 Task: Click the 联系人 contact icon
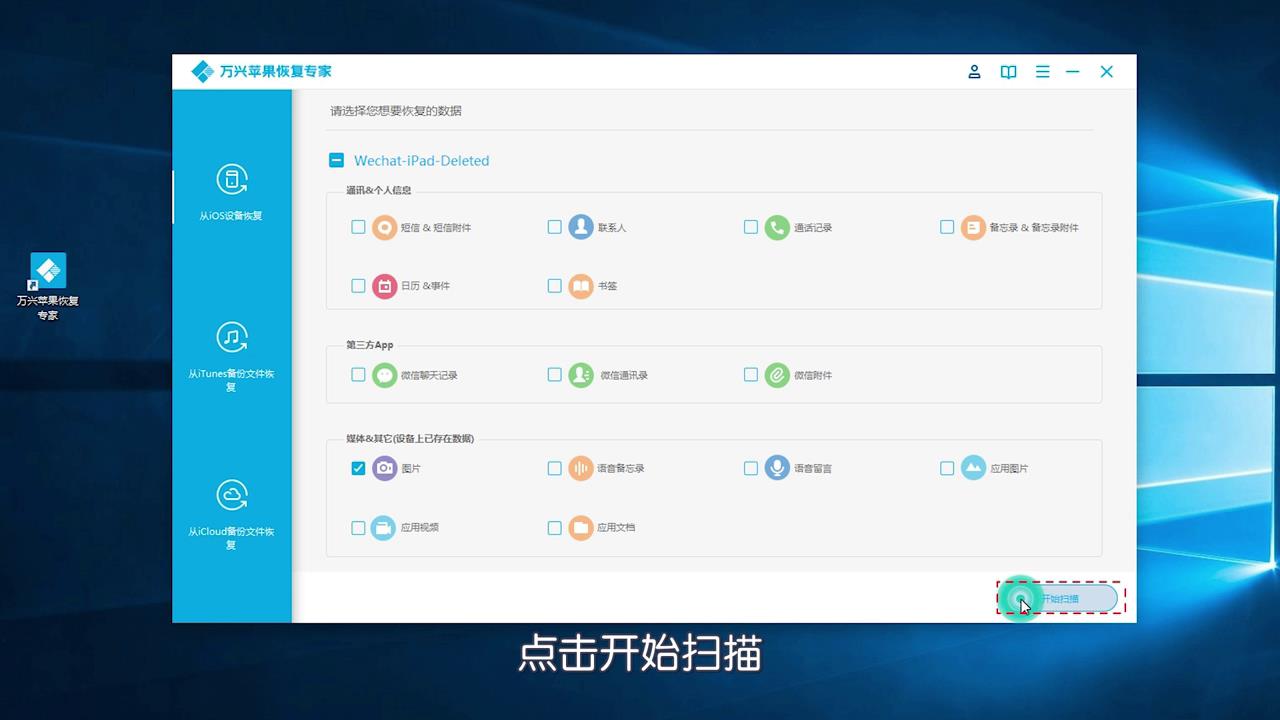point(581,227)
